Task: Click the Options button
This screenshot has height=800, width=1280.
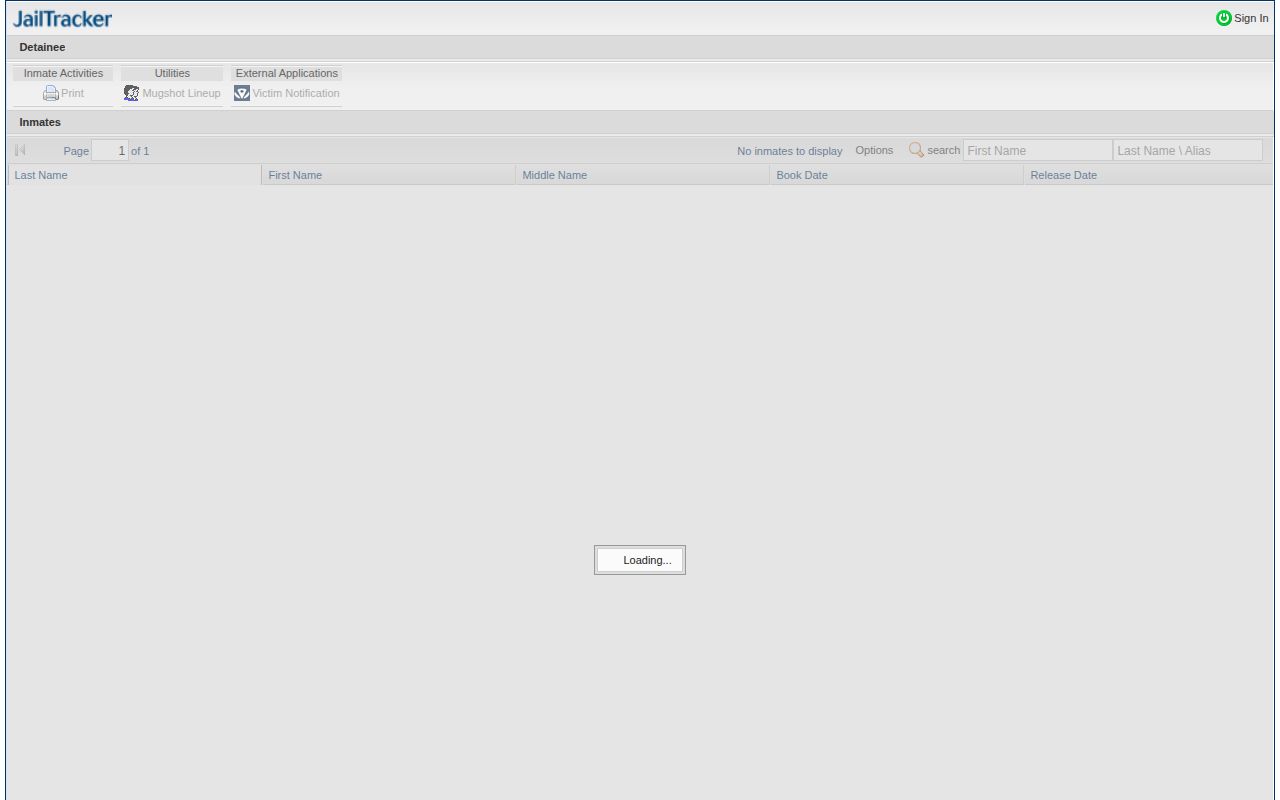Action: [x=874, y=150]
